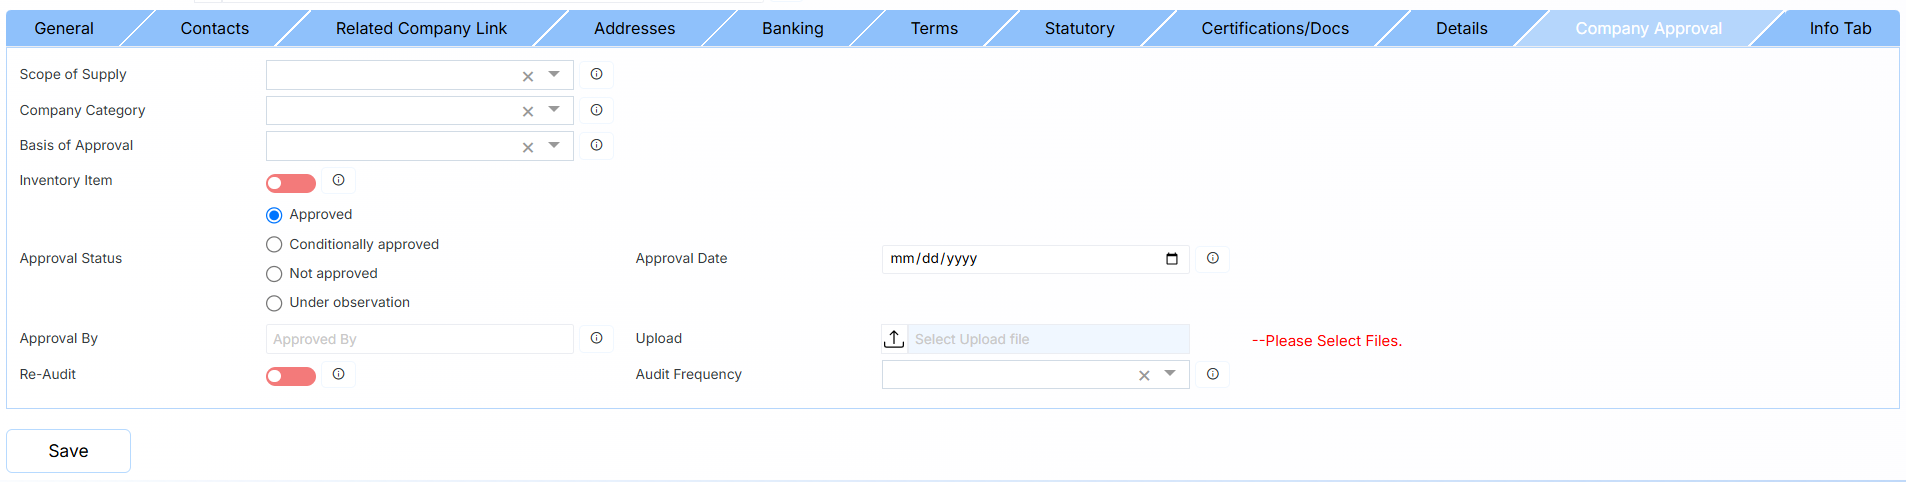Click info icon next to Approval Date
1906x482 pixels.
coord(1212,258)
